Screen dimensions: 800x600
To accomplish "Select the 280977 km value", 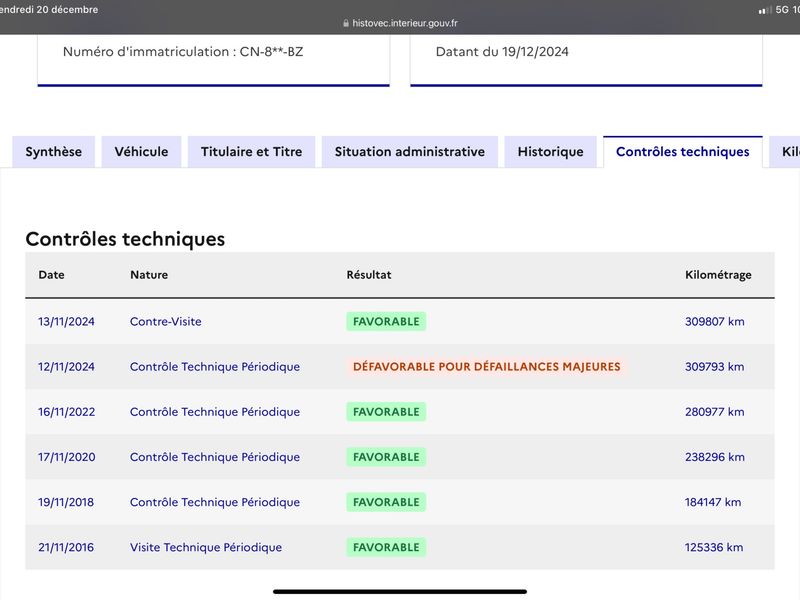I will (x=714, y=412).
